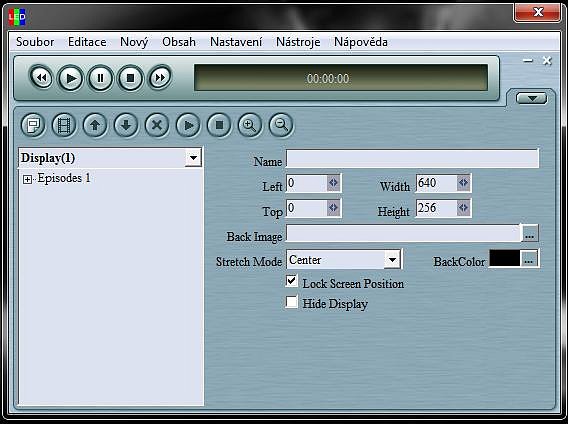Click into the Name text field
Viewport: 568px width, 424px height.
412,158
